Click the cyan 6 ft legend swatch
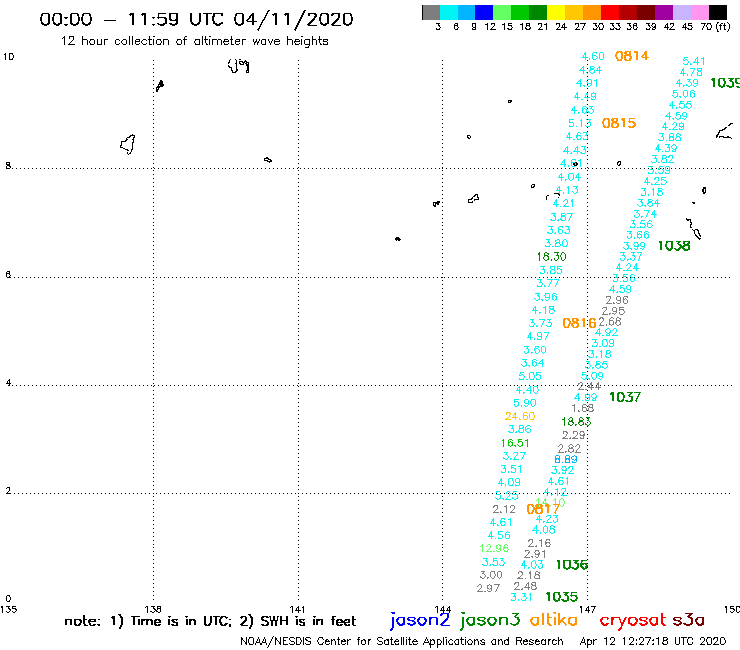The height and width of the screenshot is (650, 740). 448,12
